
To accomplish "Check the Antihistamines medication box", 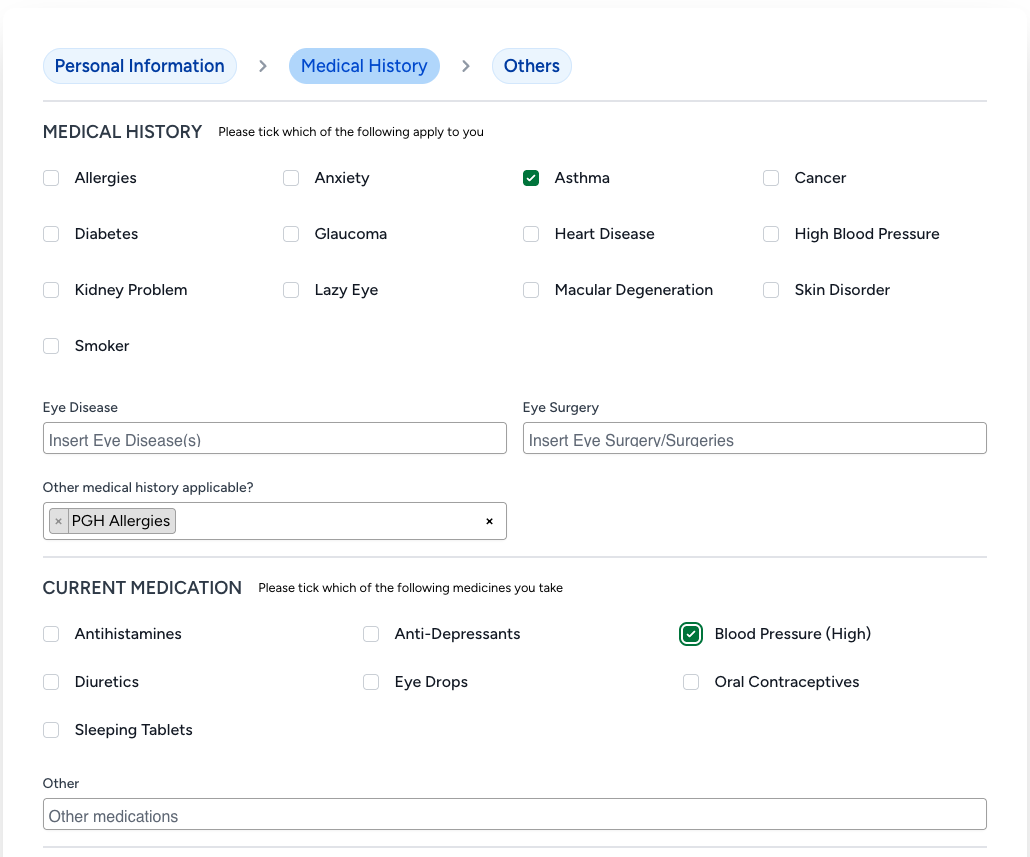I will coord(51,634).
